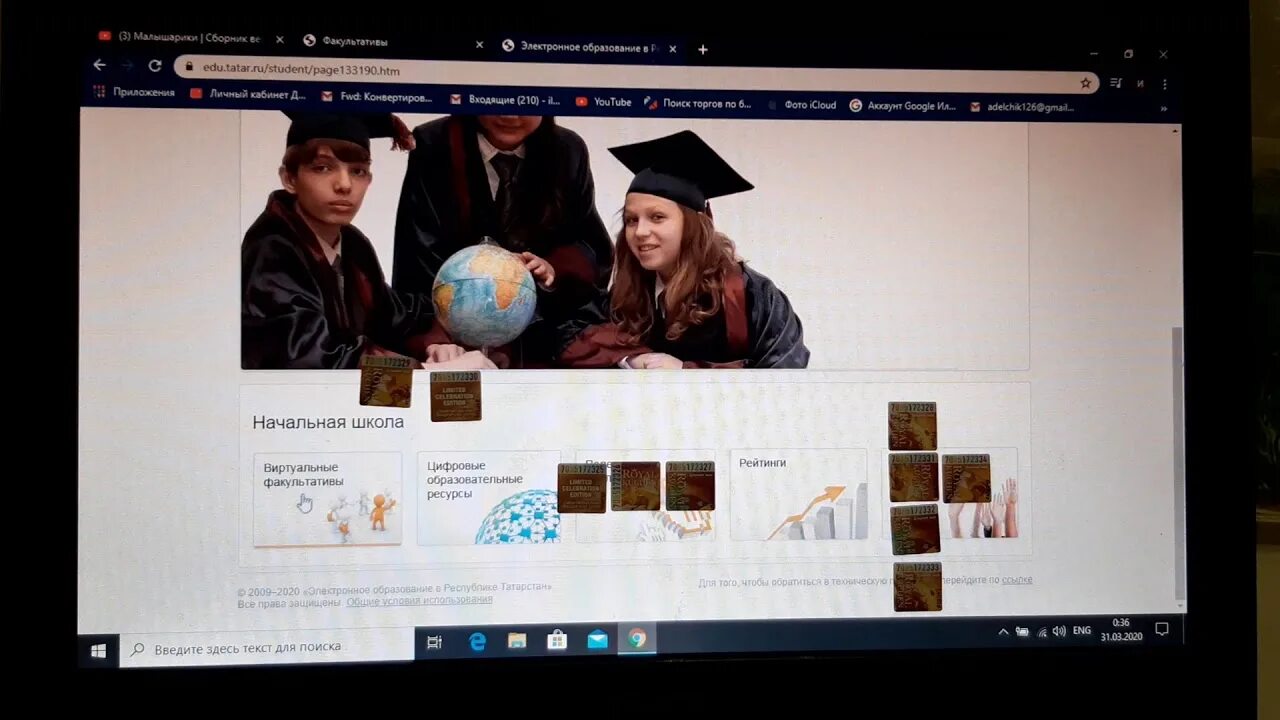Follow the tech support ссылке link
The width and height of the screenshot is (1280, 720).
coord(1017,579)
